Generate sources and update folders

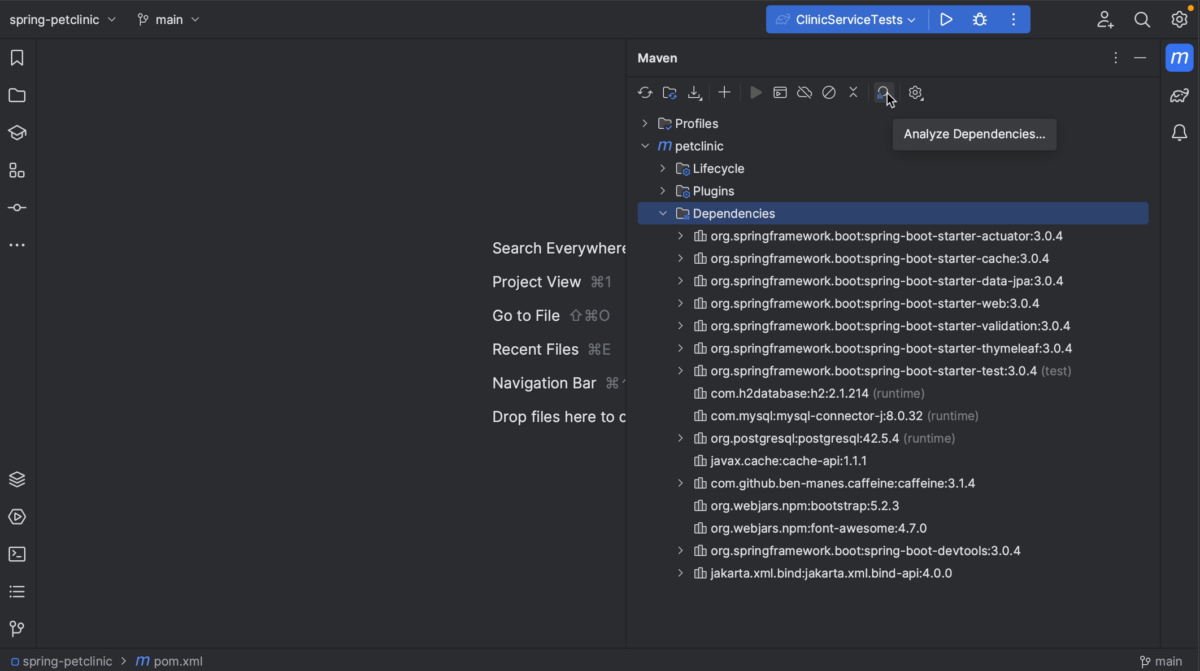670,92
